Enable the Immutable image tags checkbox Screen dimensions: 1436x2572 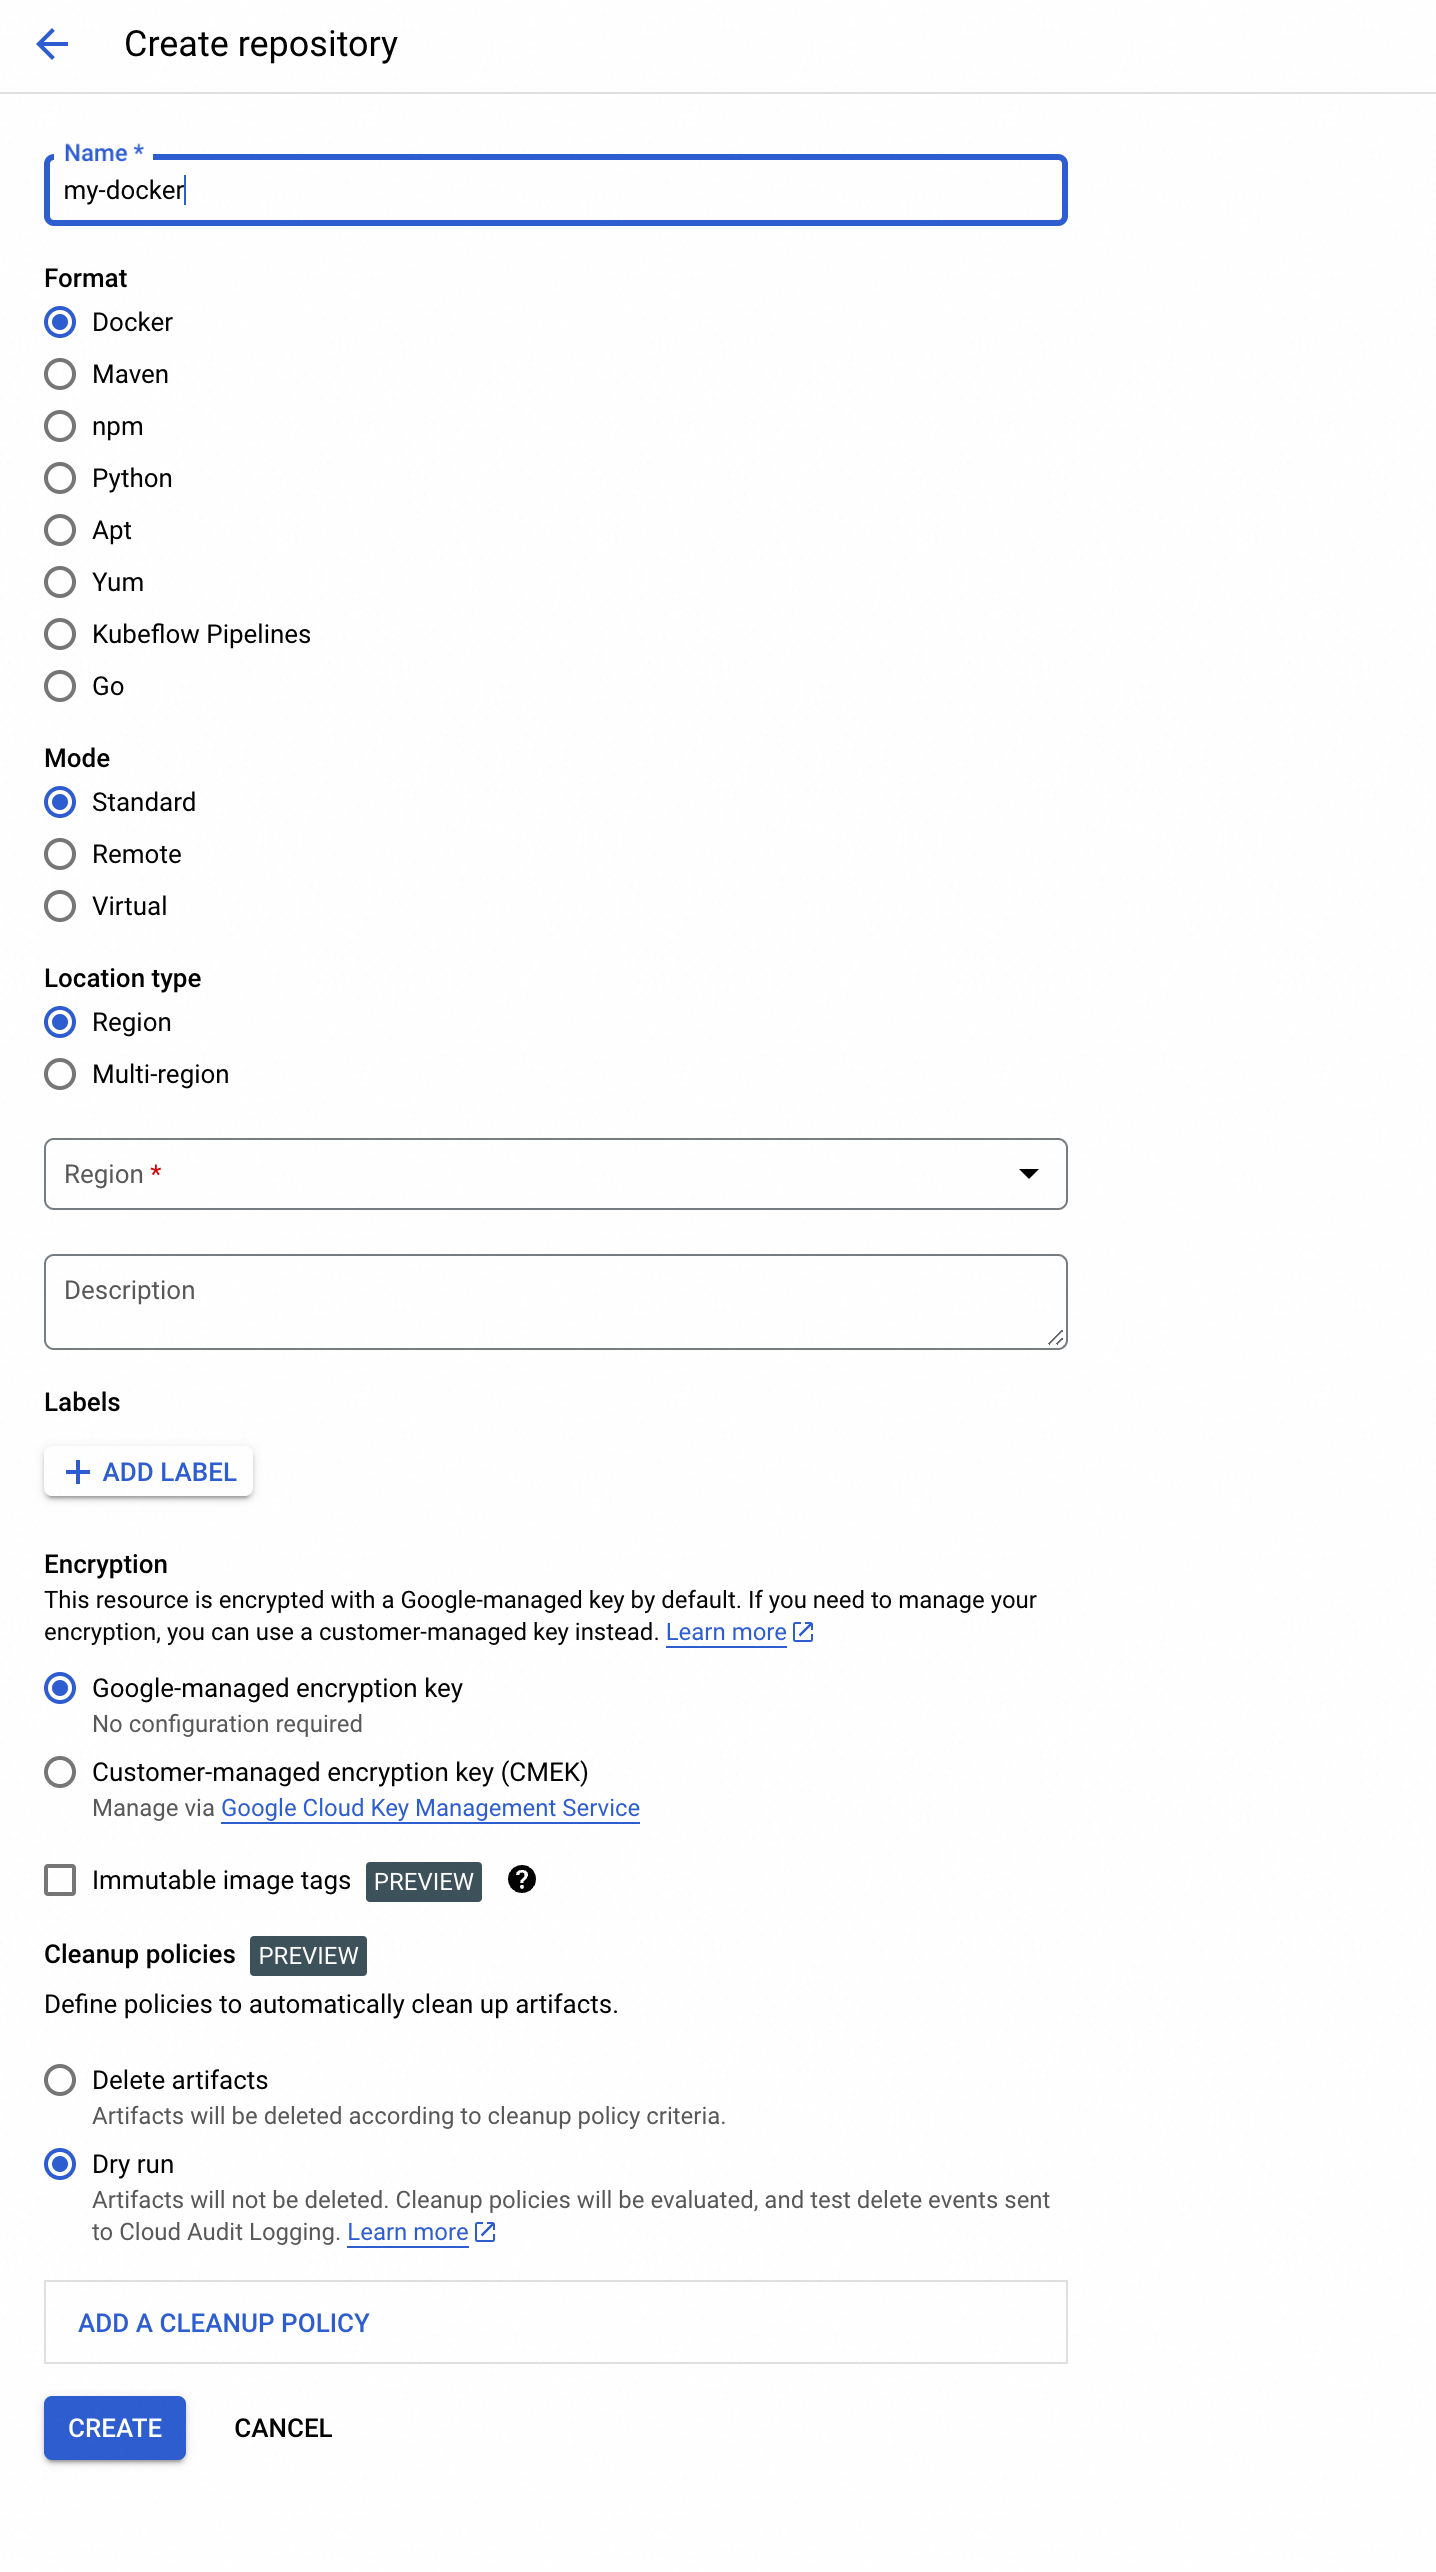(60, 1880)
